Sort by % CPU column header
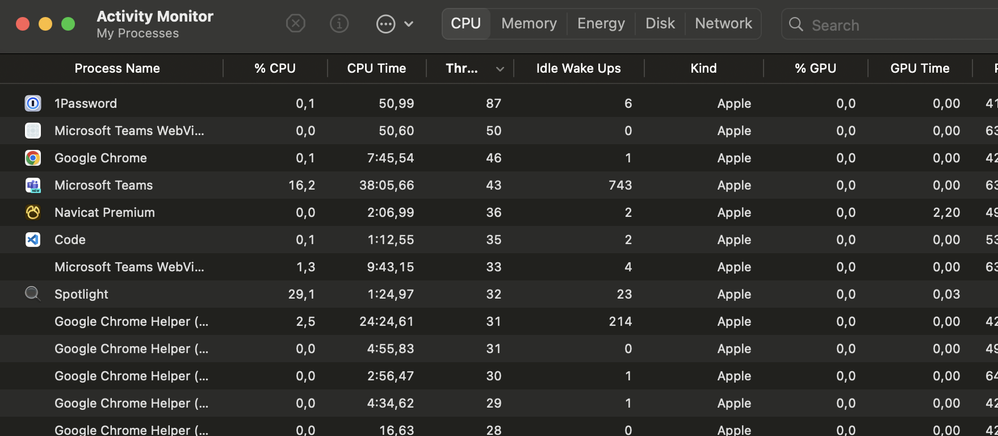Viewport: 998px width, 436px height. [x=275, y=68]
